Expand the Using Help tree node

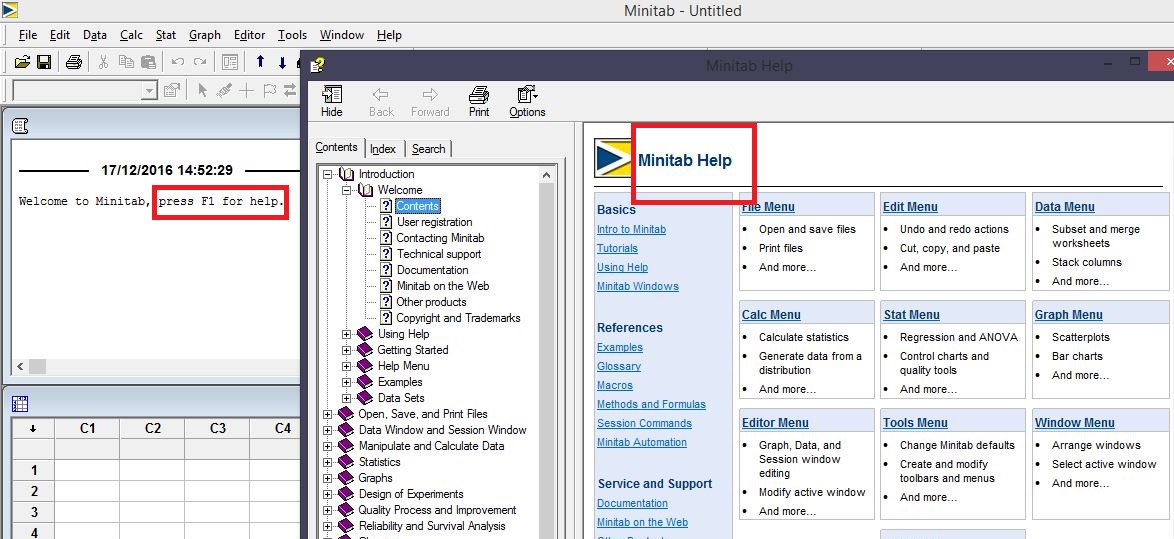[x=347, y=334]
